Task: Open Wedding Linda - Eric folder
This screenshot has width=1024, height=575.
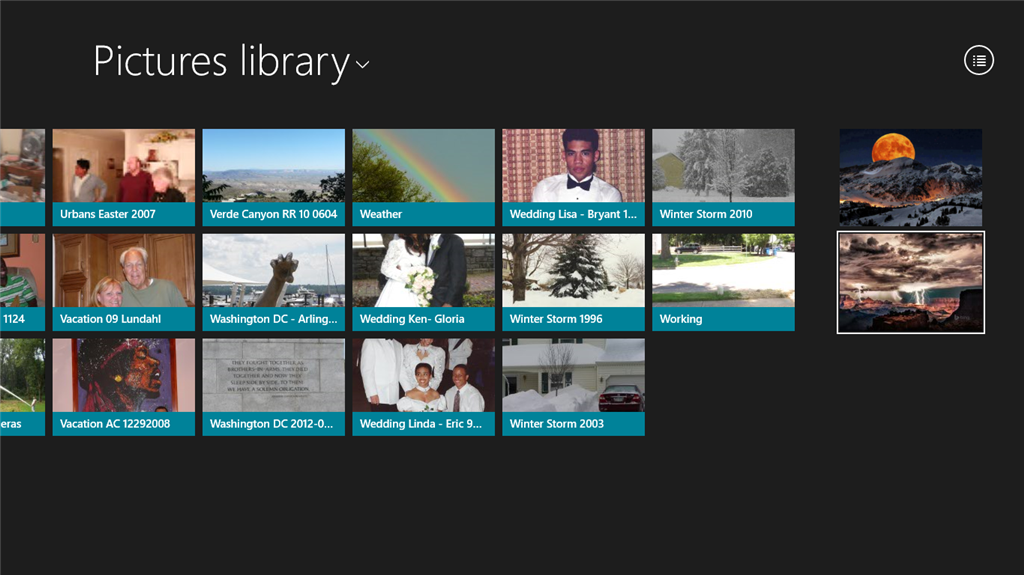Action: click(x=423, y=387)
